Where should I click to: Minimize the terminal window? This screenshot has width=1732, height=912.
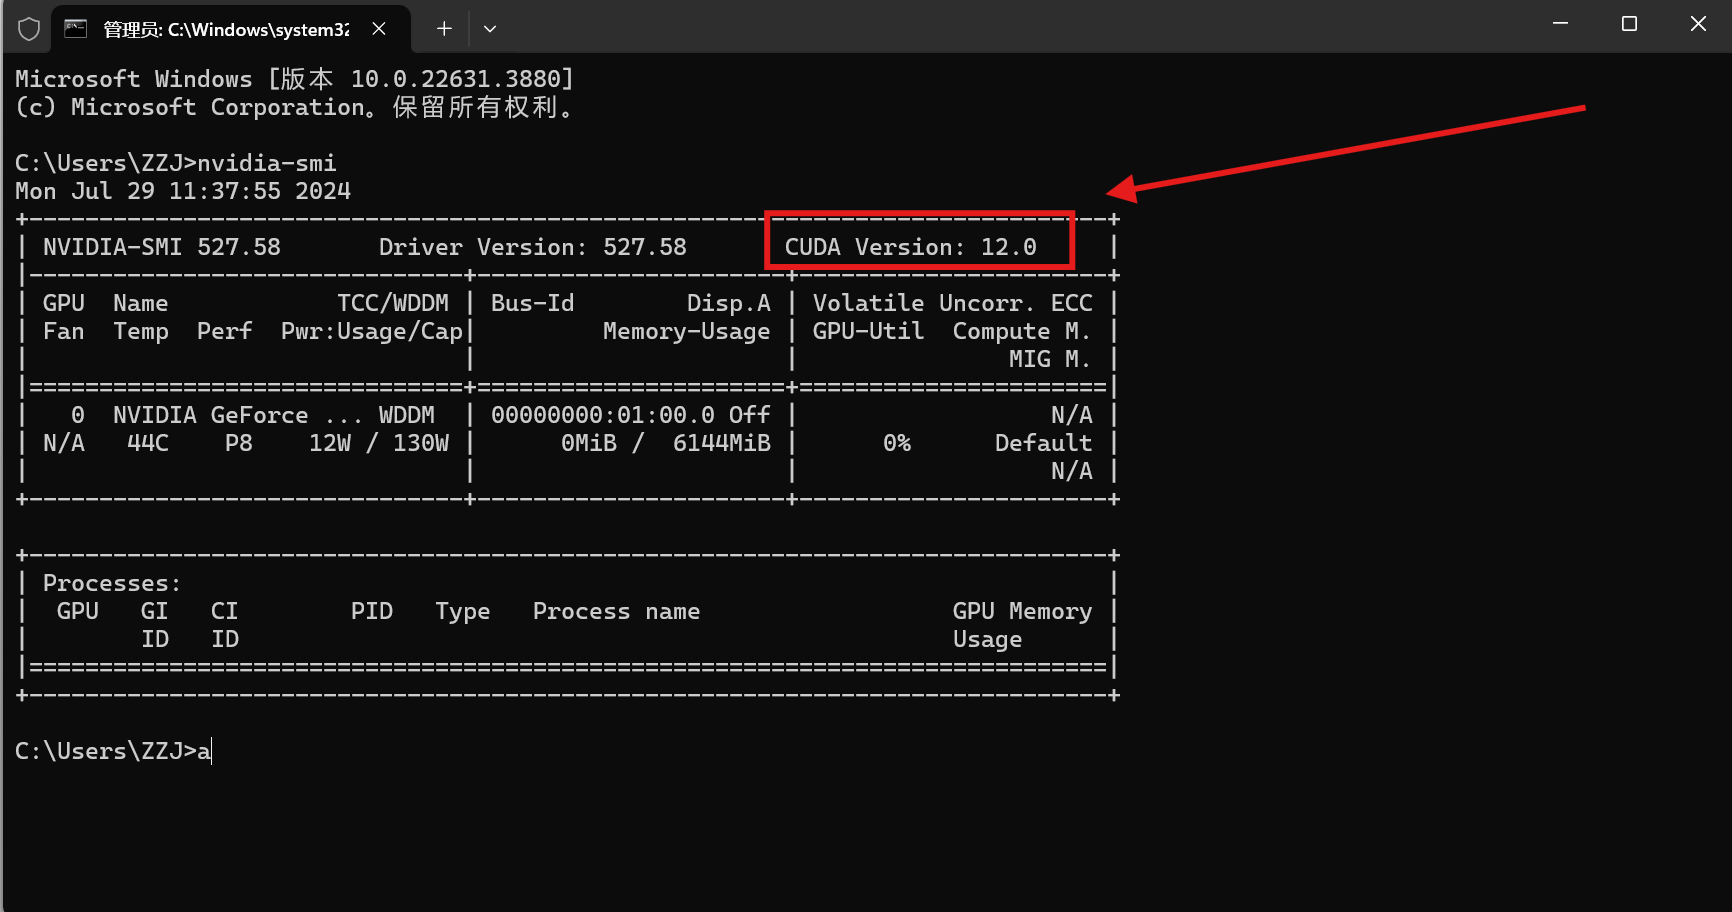tap(1560, 24)
